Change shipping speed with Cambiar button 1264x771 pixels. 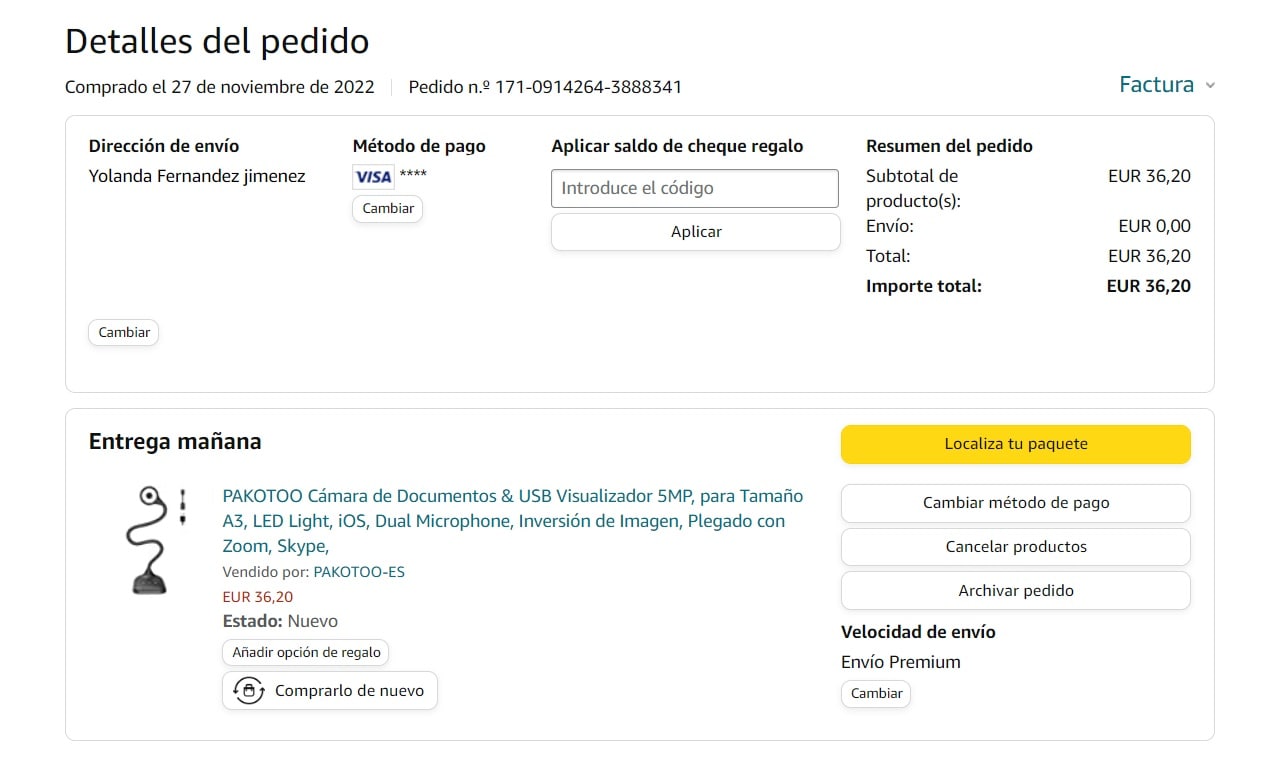pos(876,693)
